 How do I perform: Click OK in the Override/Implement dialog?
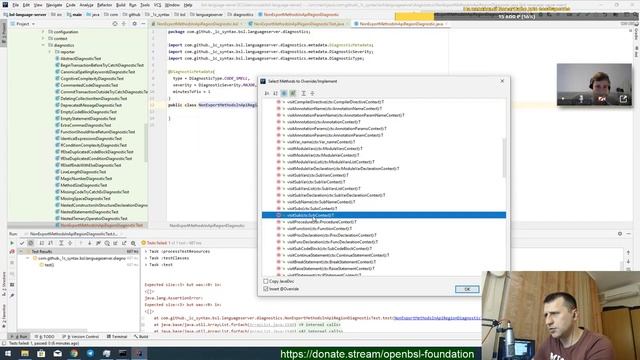(467, 289)
